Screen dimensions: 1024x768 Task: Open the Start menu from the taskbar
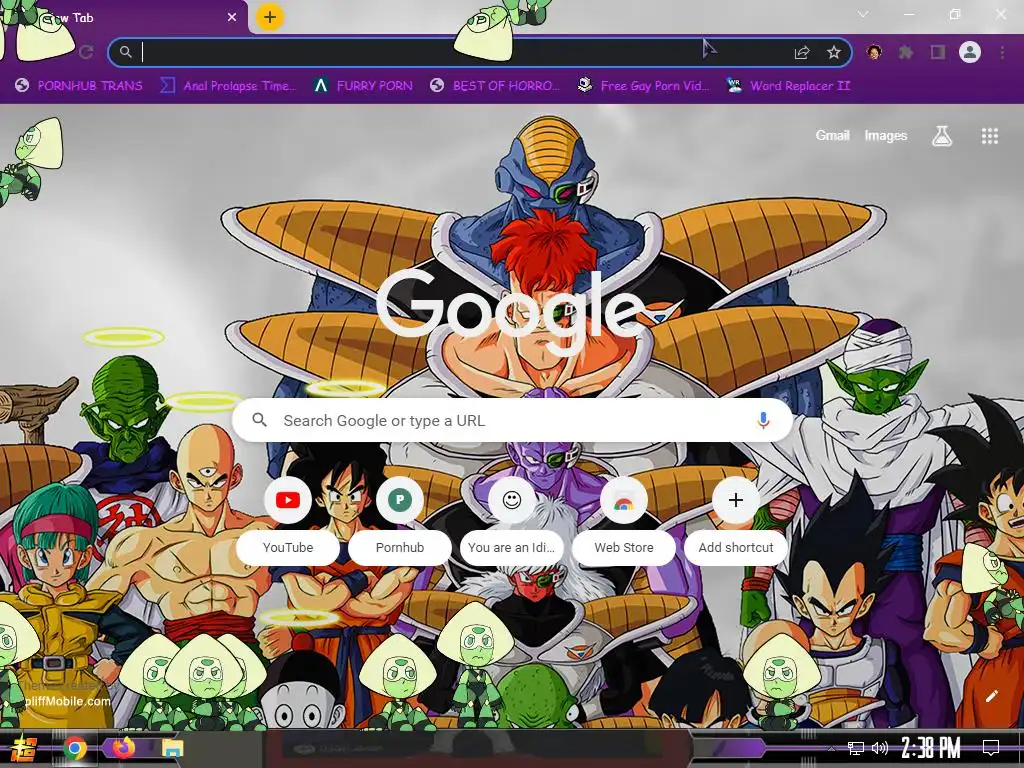click(24, 748)
